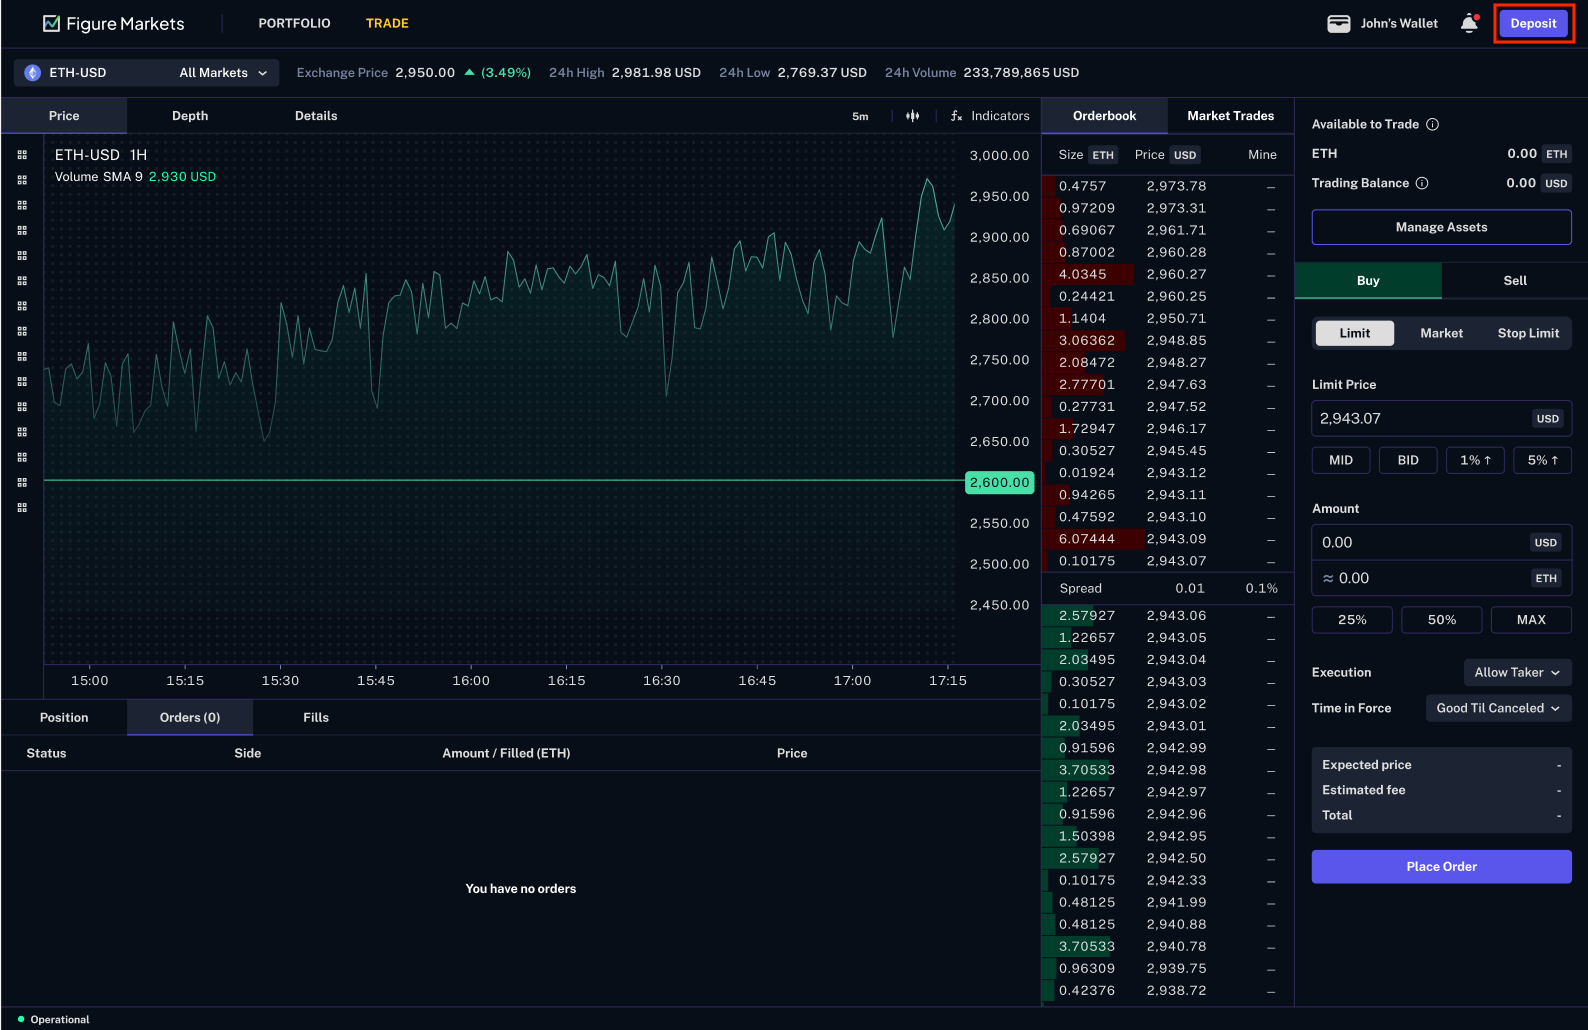Set amount to MAX
The image size is (1588, 1030).
tap(1531, 620)
